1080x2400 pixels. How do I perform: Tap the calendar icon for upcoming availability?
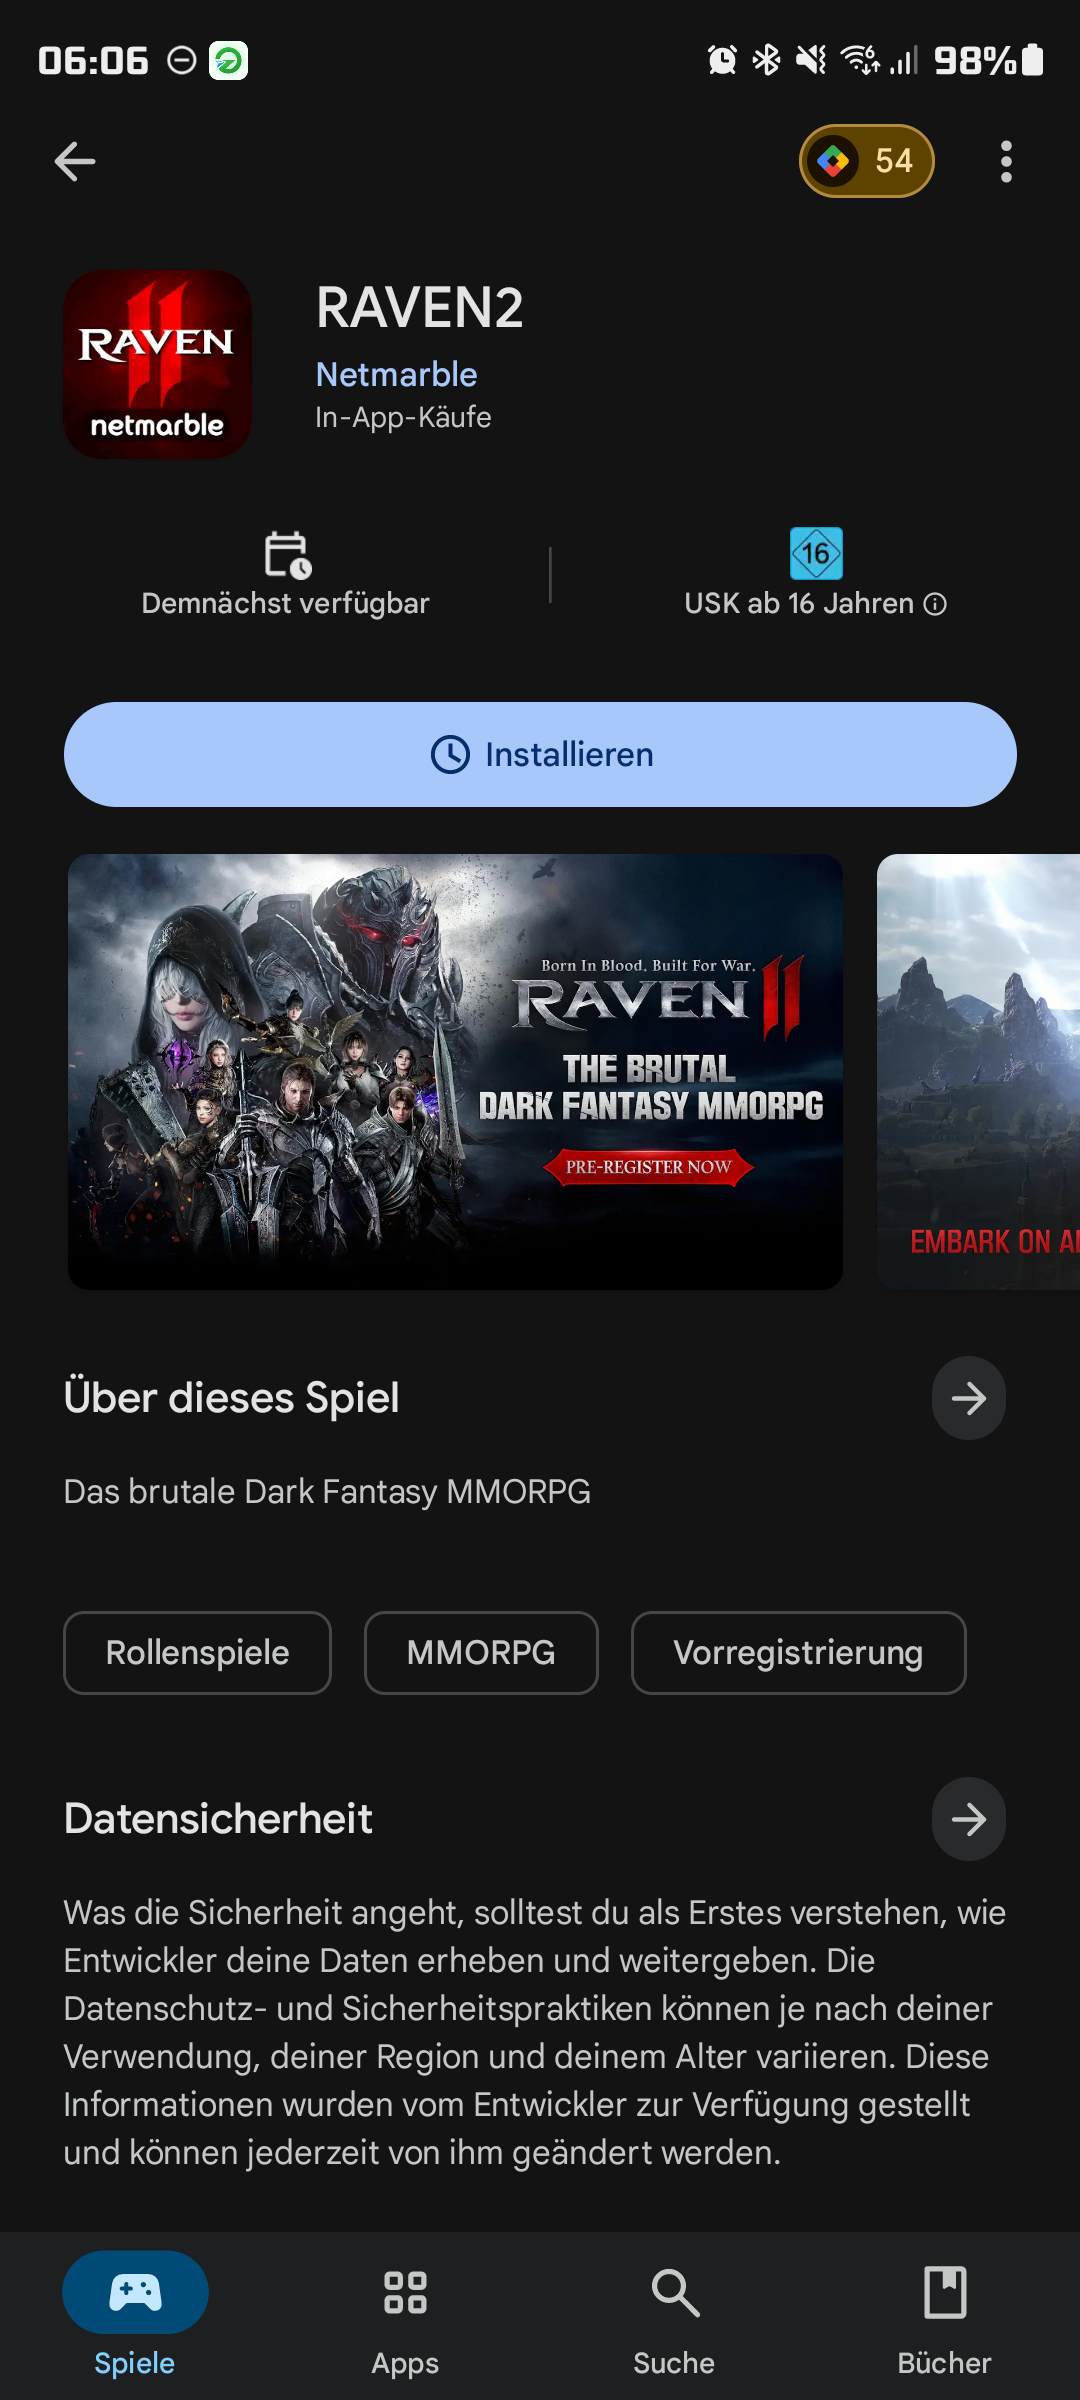pos(287,554)
